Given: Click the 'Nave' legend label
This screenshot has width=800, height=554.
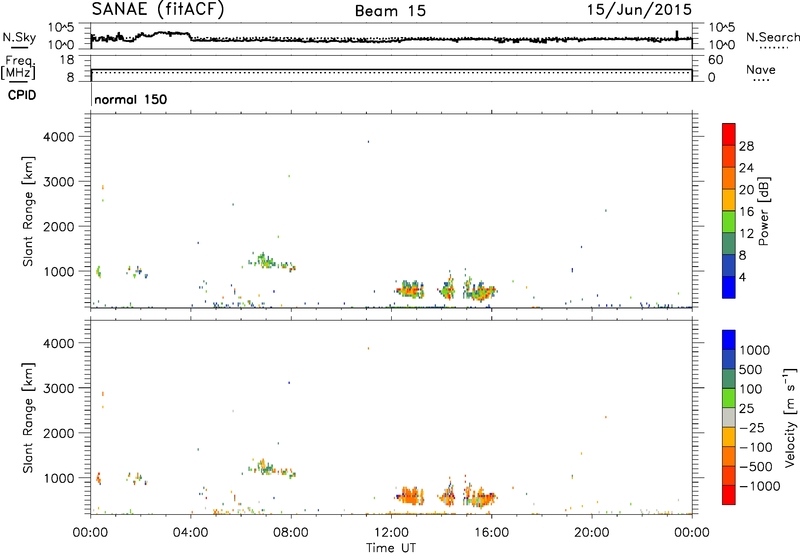Looking at the screenshot, I should pos(761,69).
